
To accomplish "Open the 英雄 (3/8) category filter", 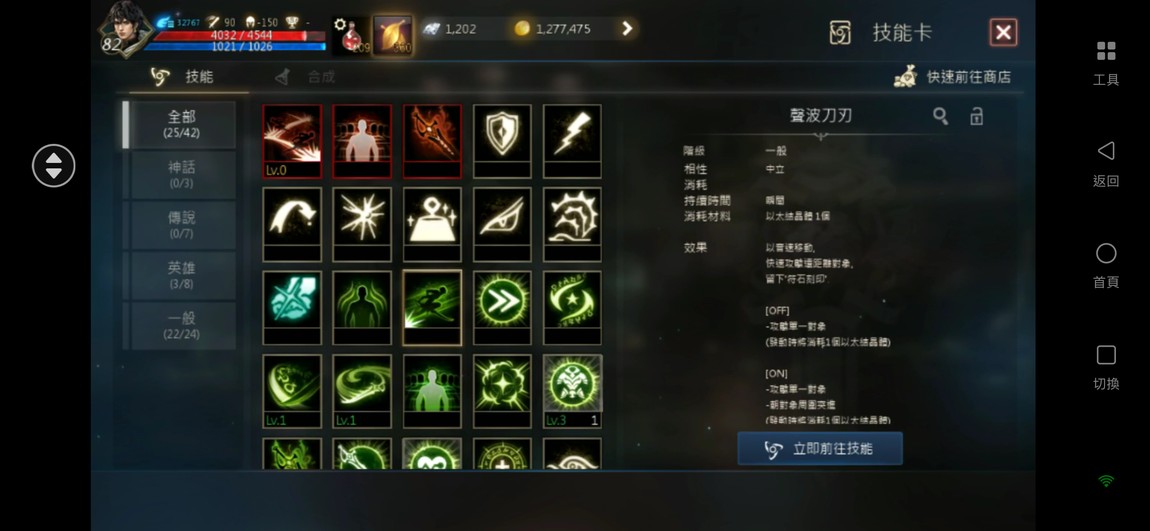I will coord(183,275).
